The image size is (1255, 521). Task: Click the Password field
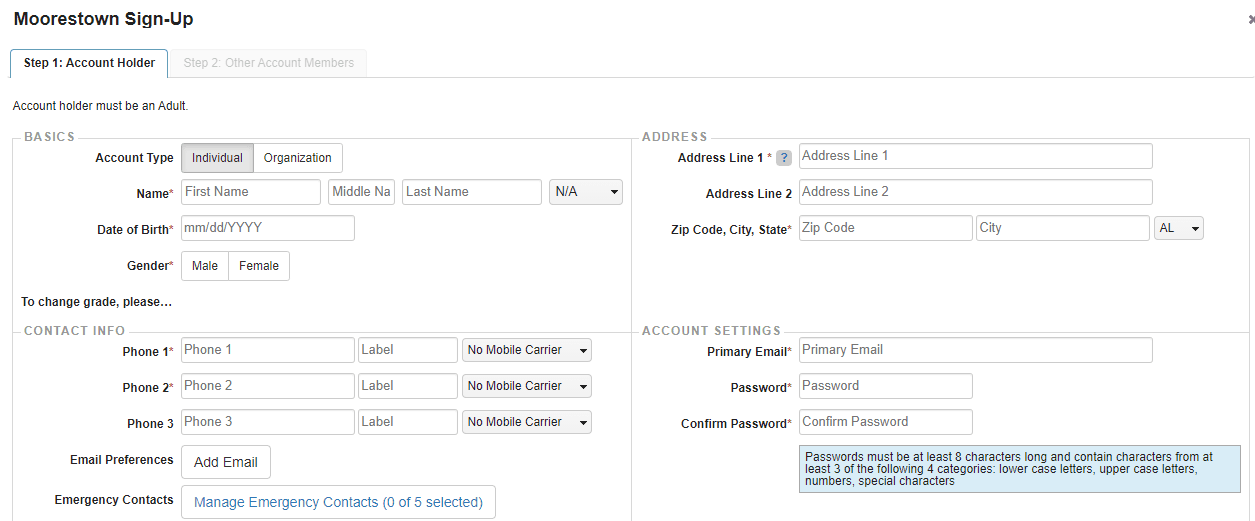pyautogui.click(x=886, y=386)
